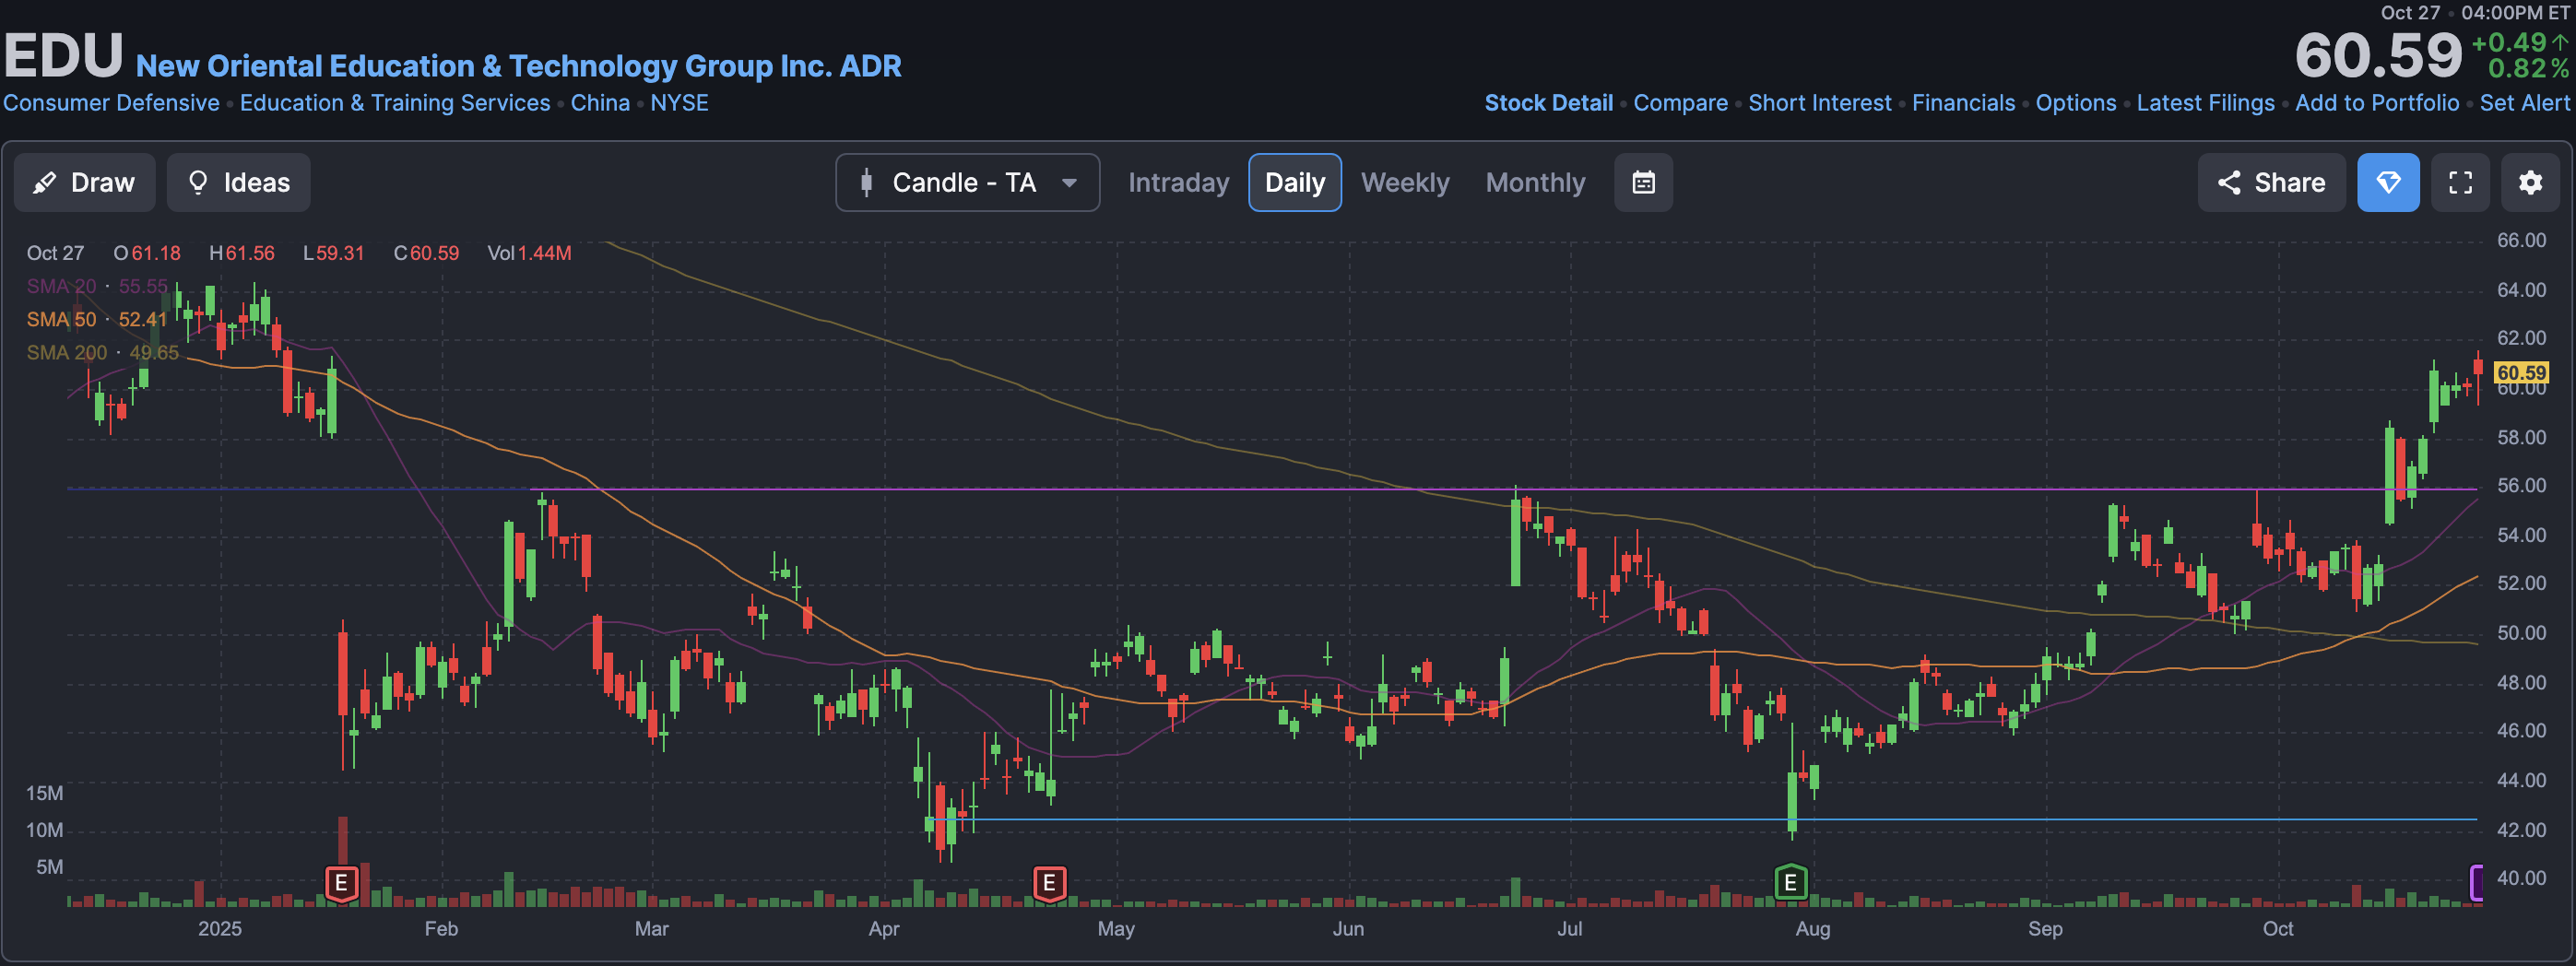Switch to Weekly timeframe

(1405, 183)
